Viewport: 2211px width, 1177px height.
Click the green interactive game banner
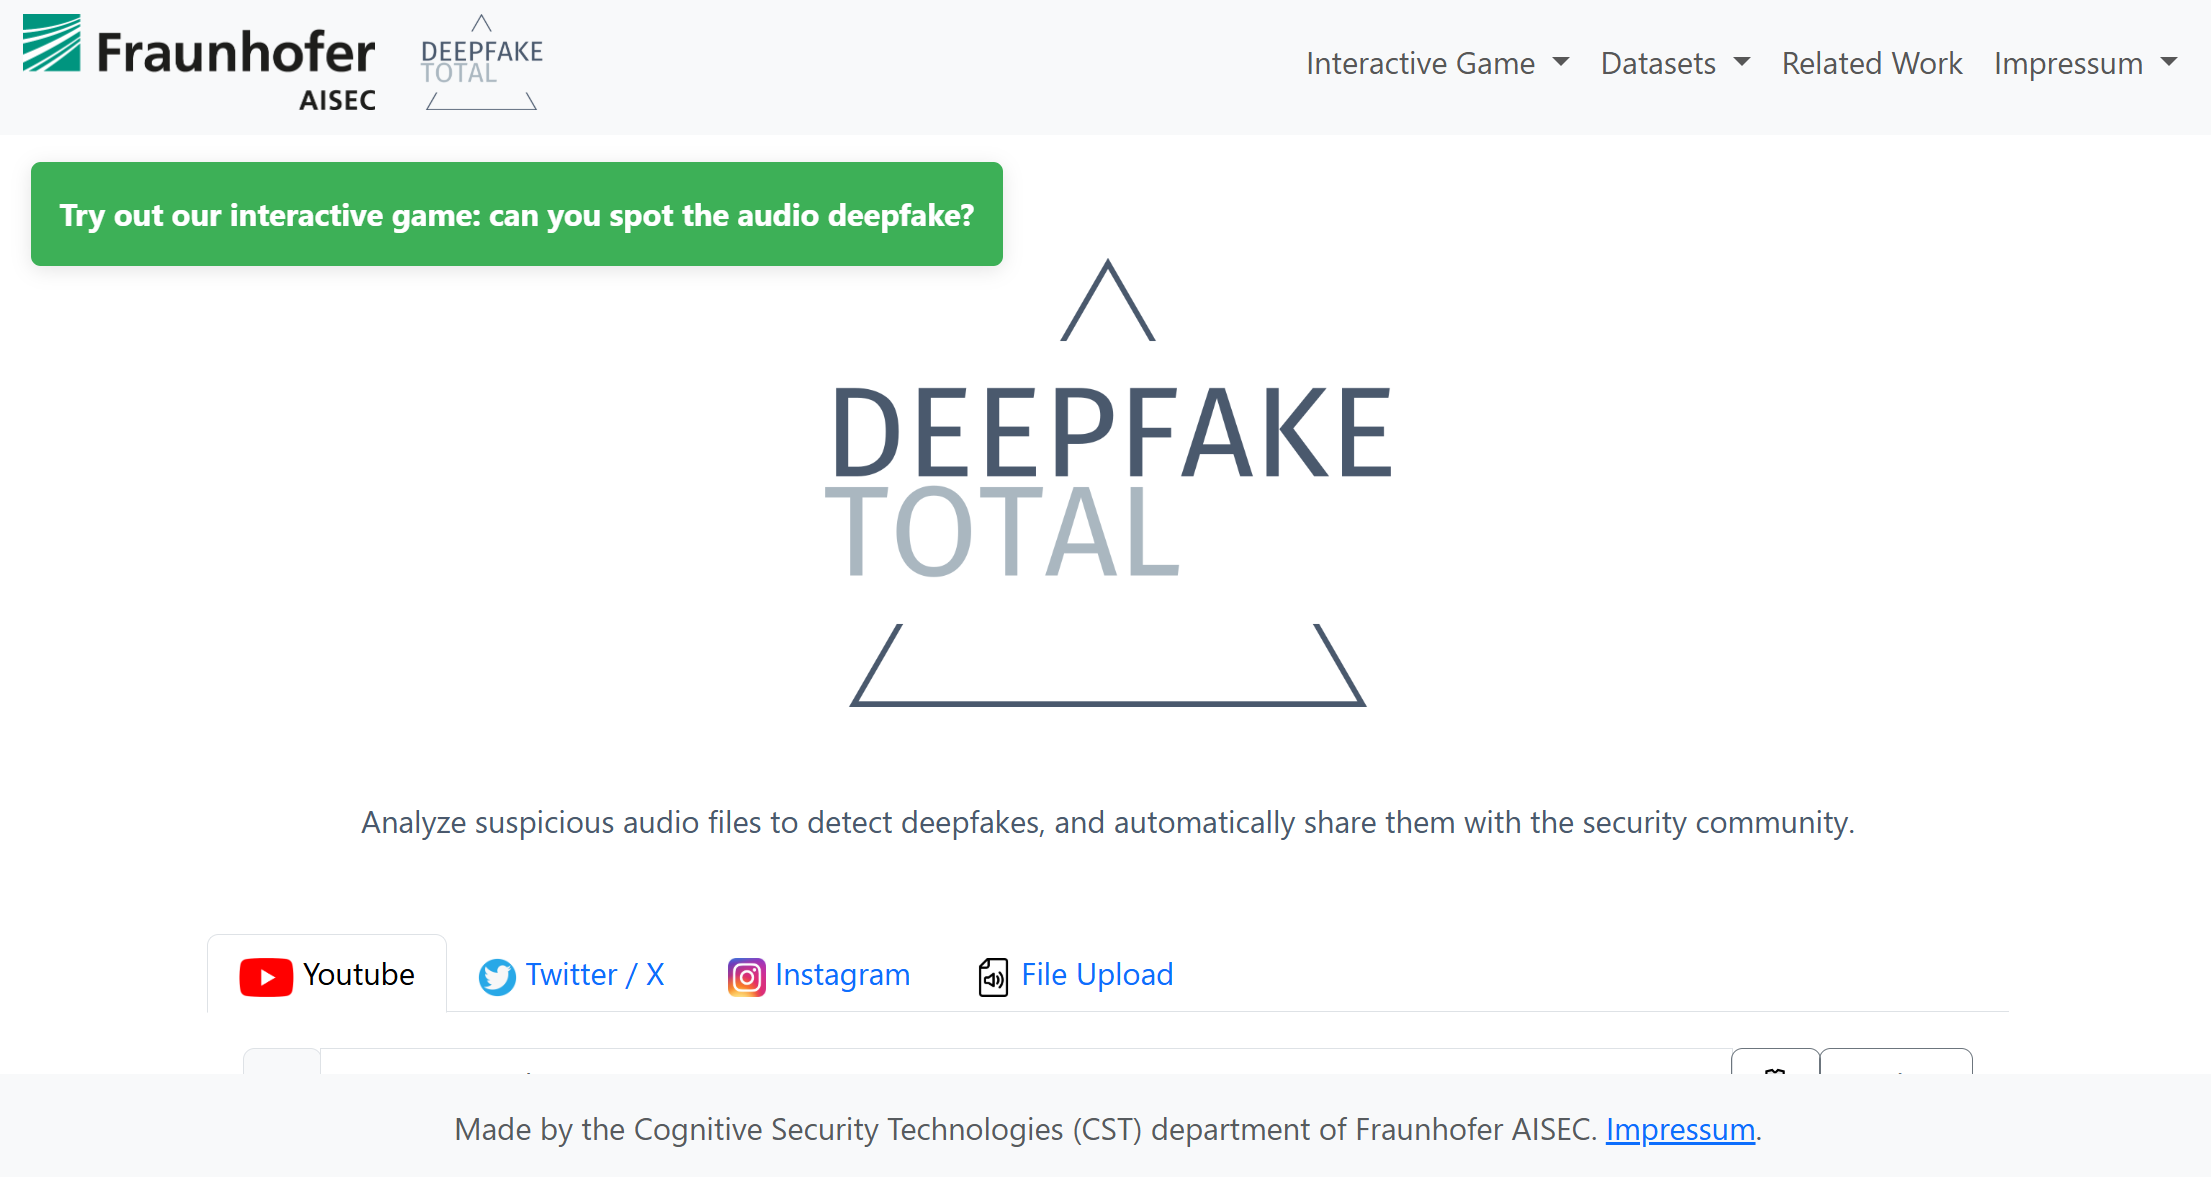(x=516, y=214)
